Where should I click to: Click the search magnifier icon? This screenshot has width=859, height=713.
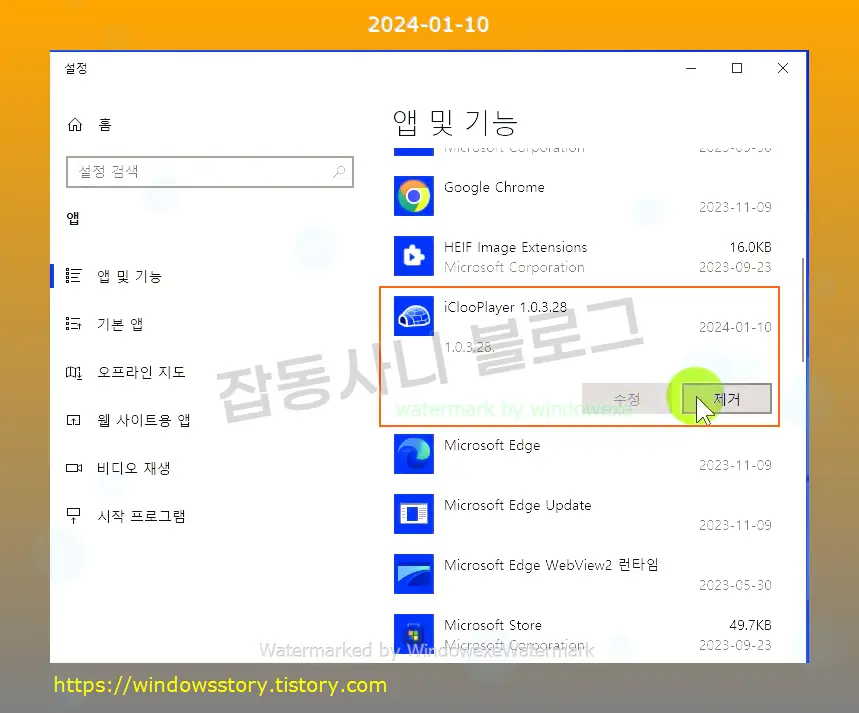click(x=339, y=172)
